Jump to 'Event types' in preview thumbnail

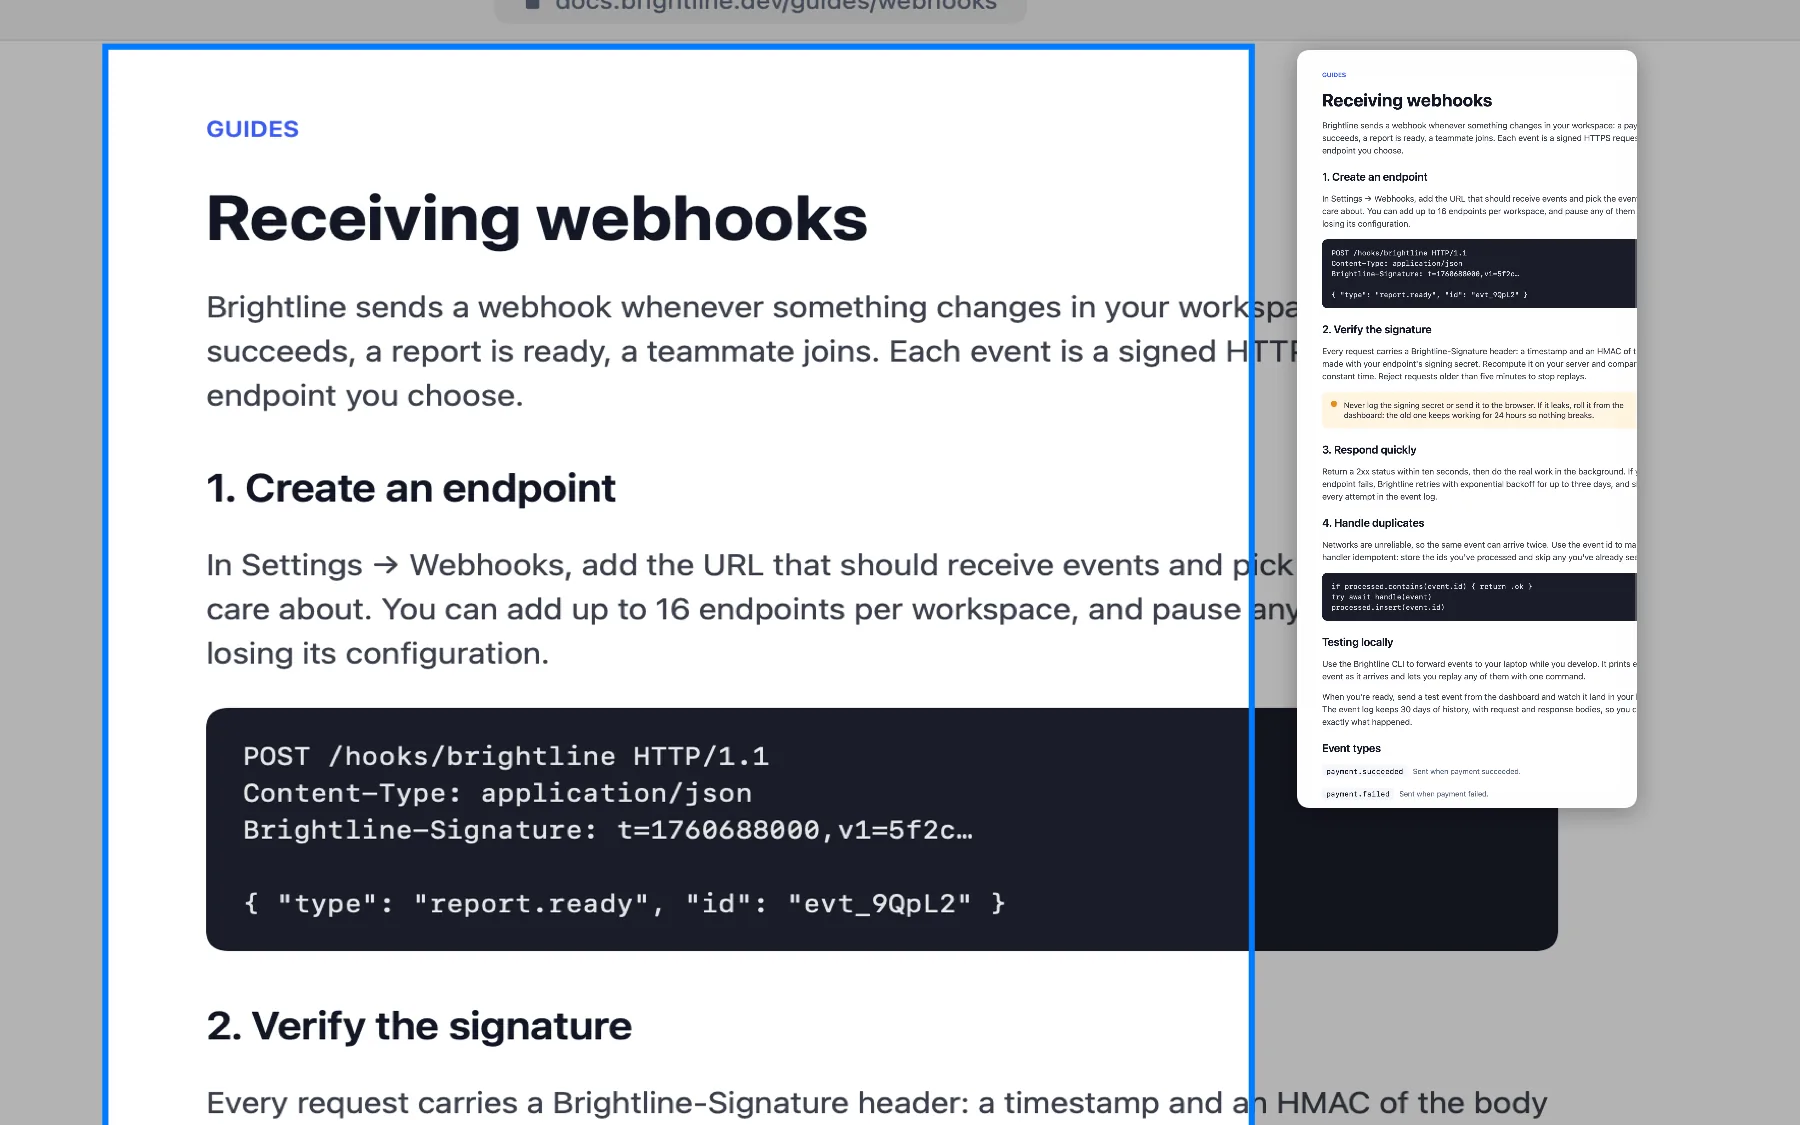click(x=1351, y=748)
